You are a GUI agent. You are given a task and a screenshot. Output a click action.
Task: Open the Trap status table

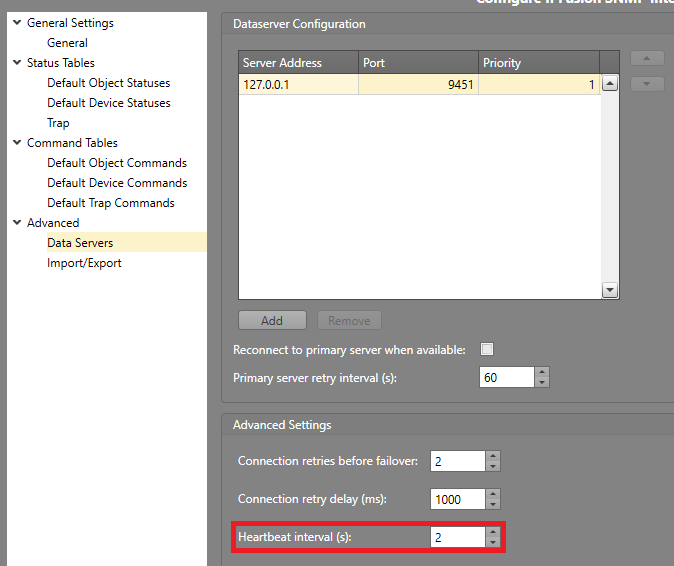(x=58, y=123)
